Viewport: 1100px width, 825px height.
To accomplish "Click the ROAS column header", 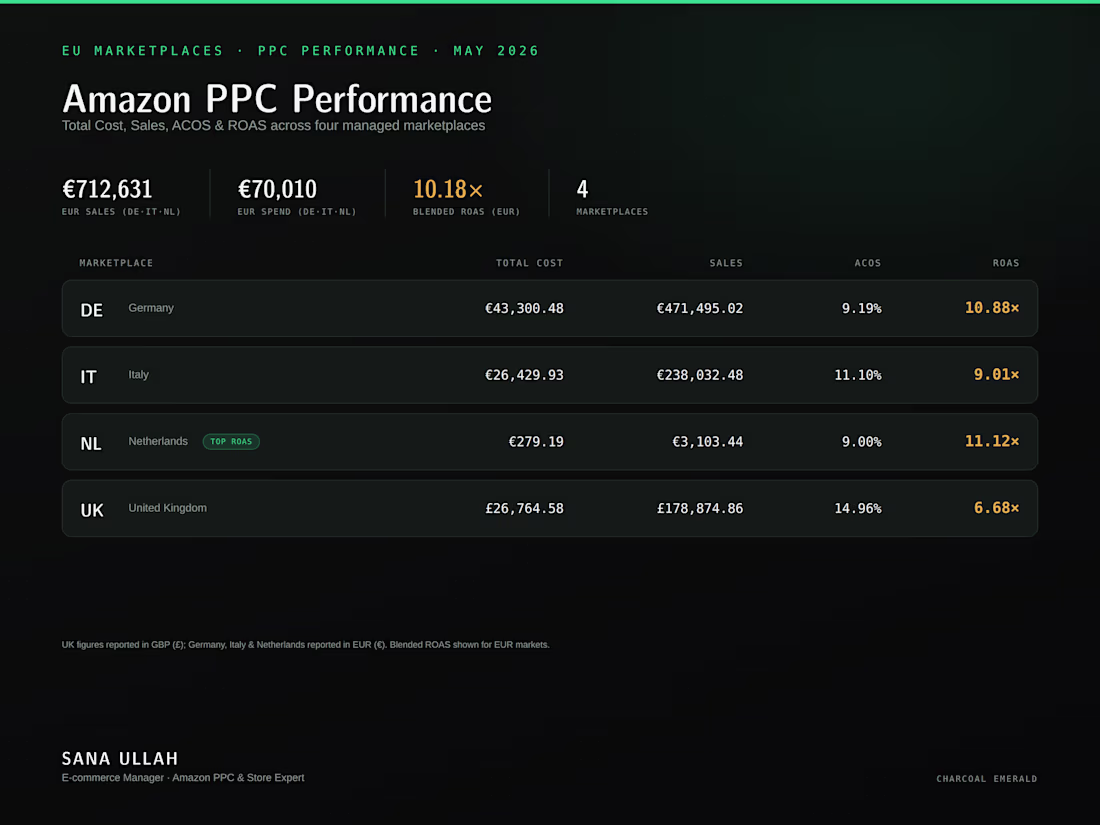I will (x=1006, y=263).
